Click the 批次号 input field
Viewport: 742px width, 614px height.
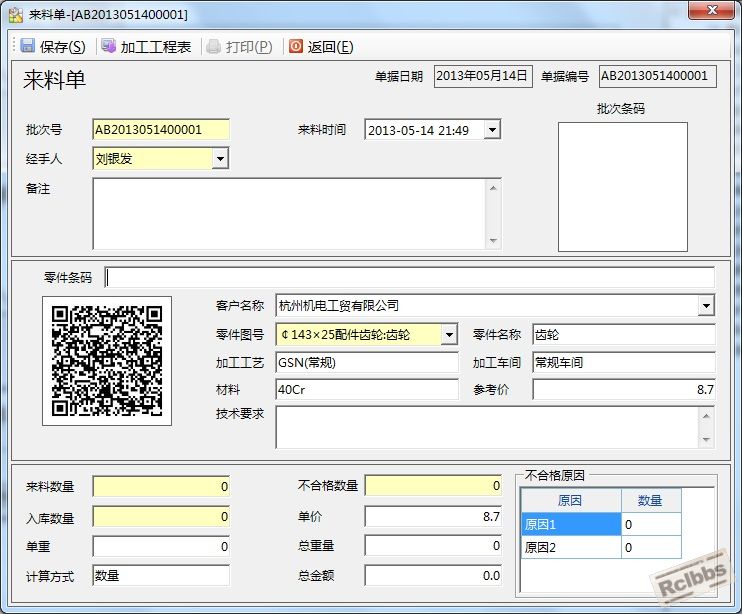[x=161, y=130]
